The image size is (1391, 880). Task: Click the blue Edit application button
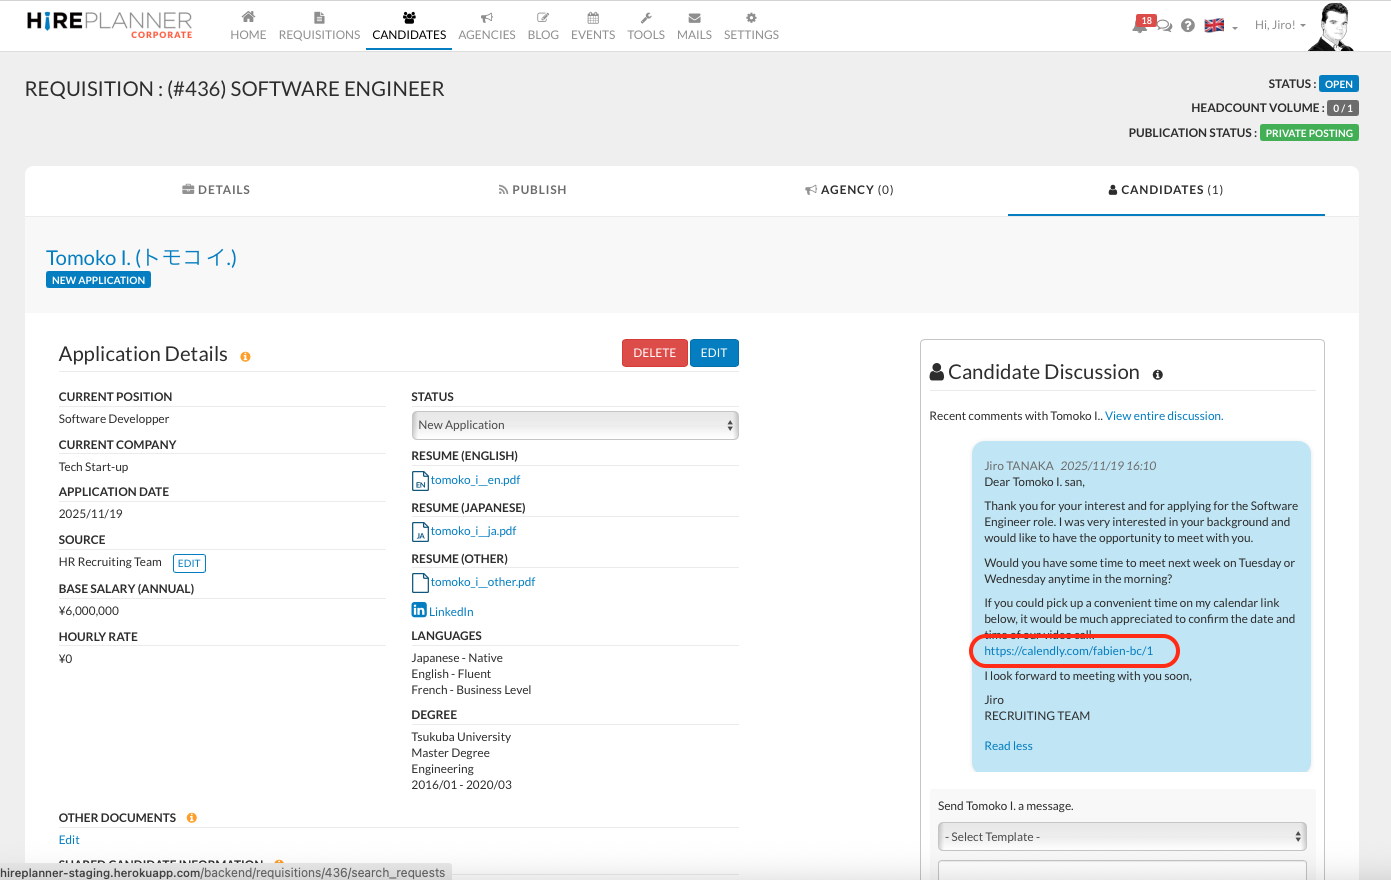pyautogui.click(x=714, y=353)
